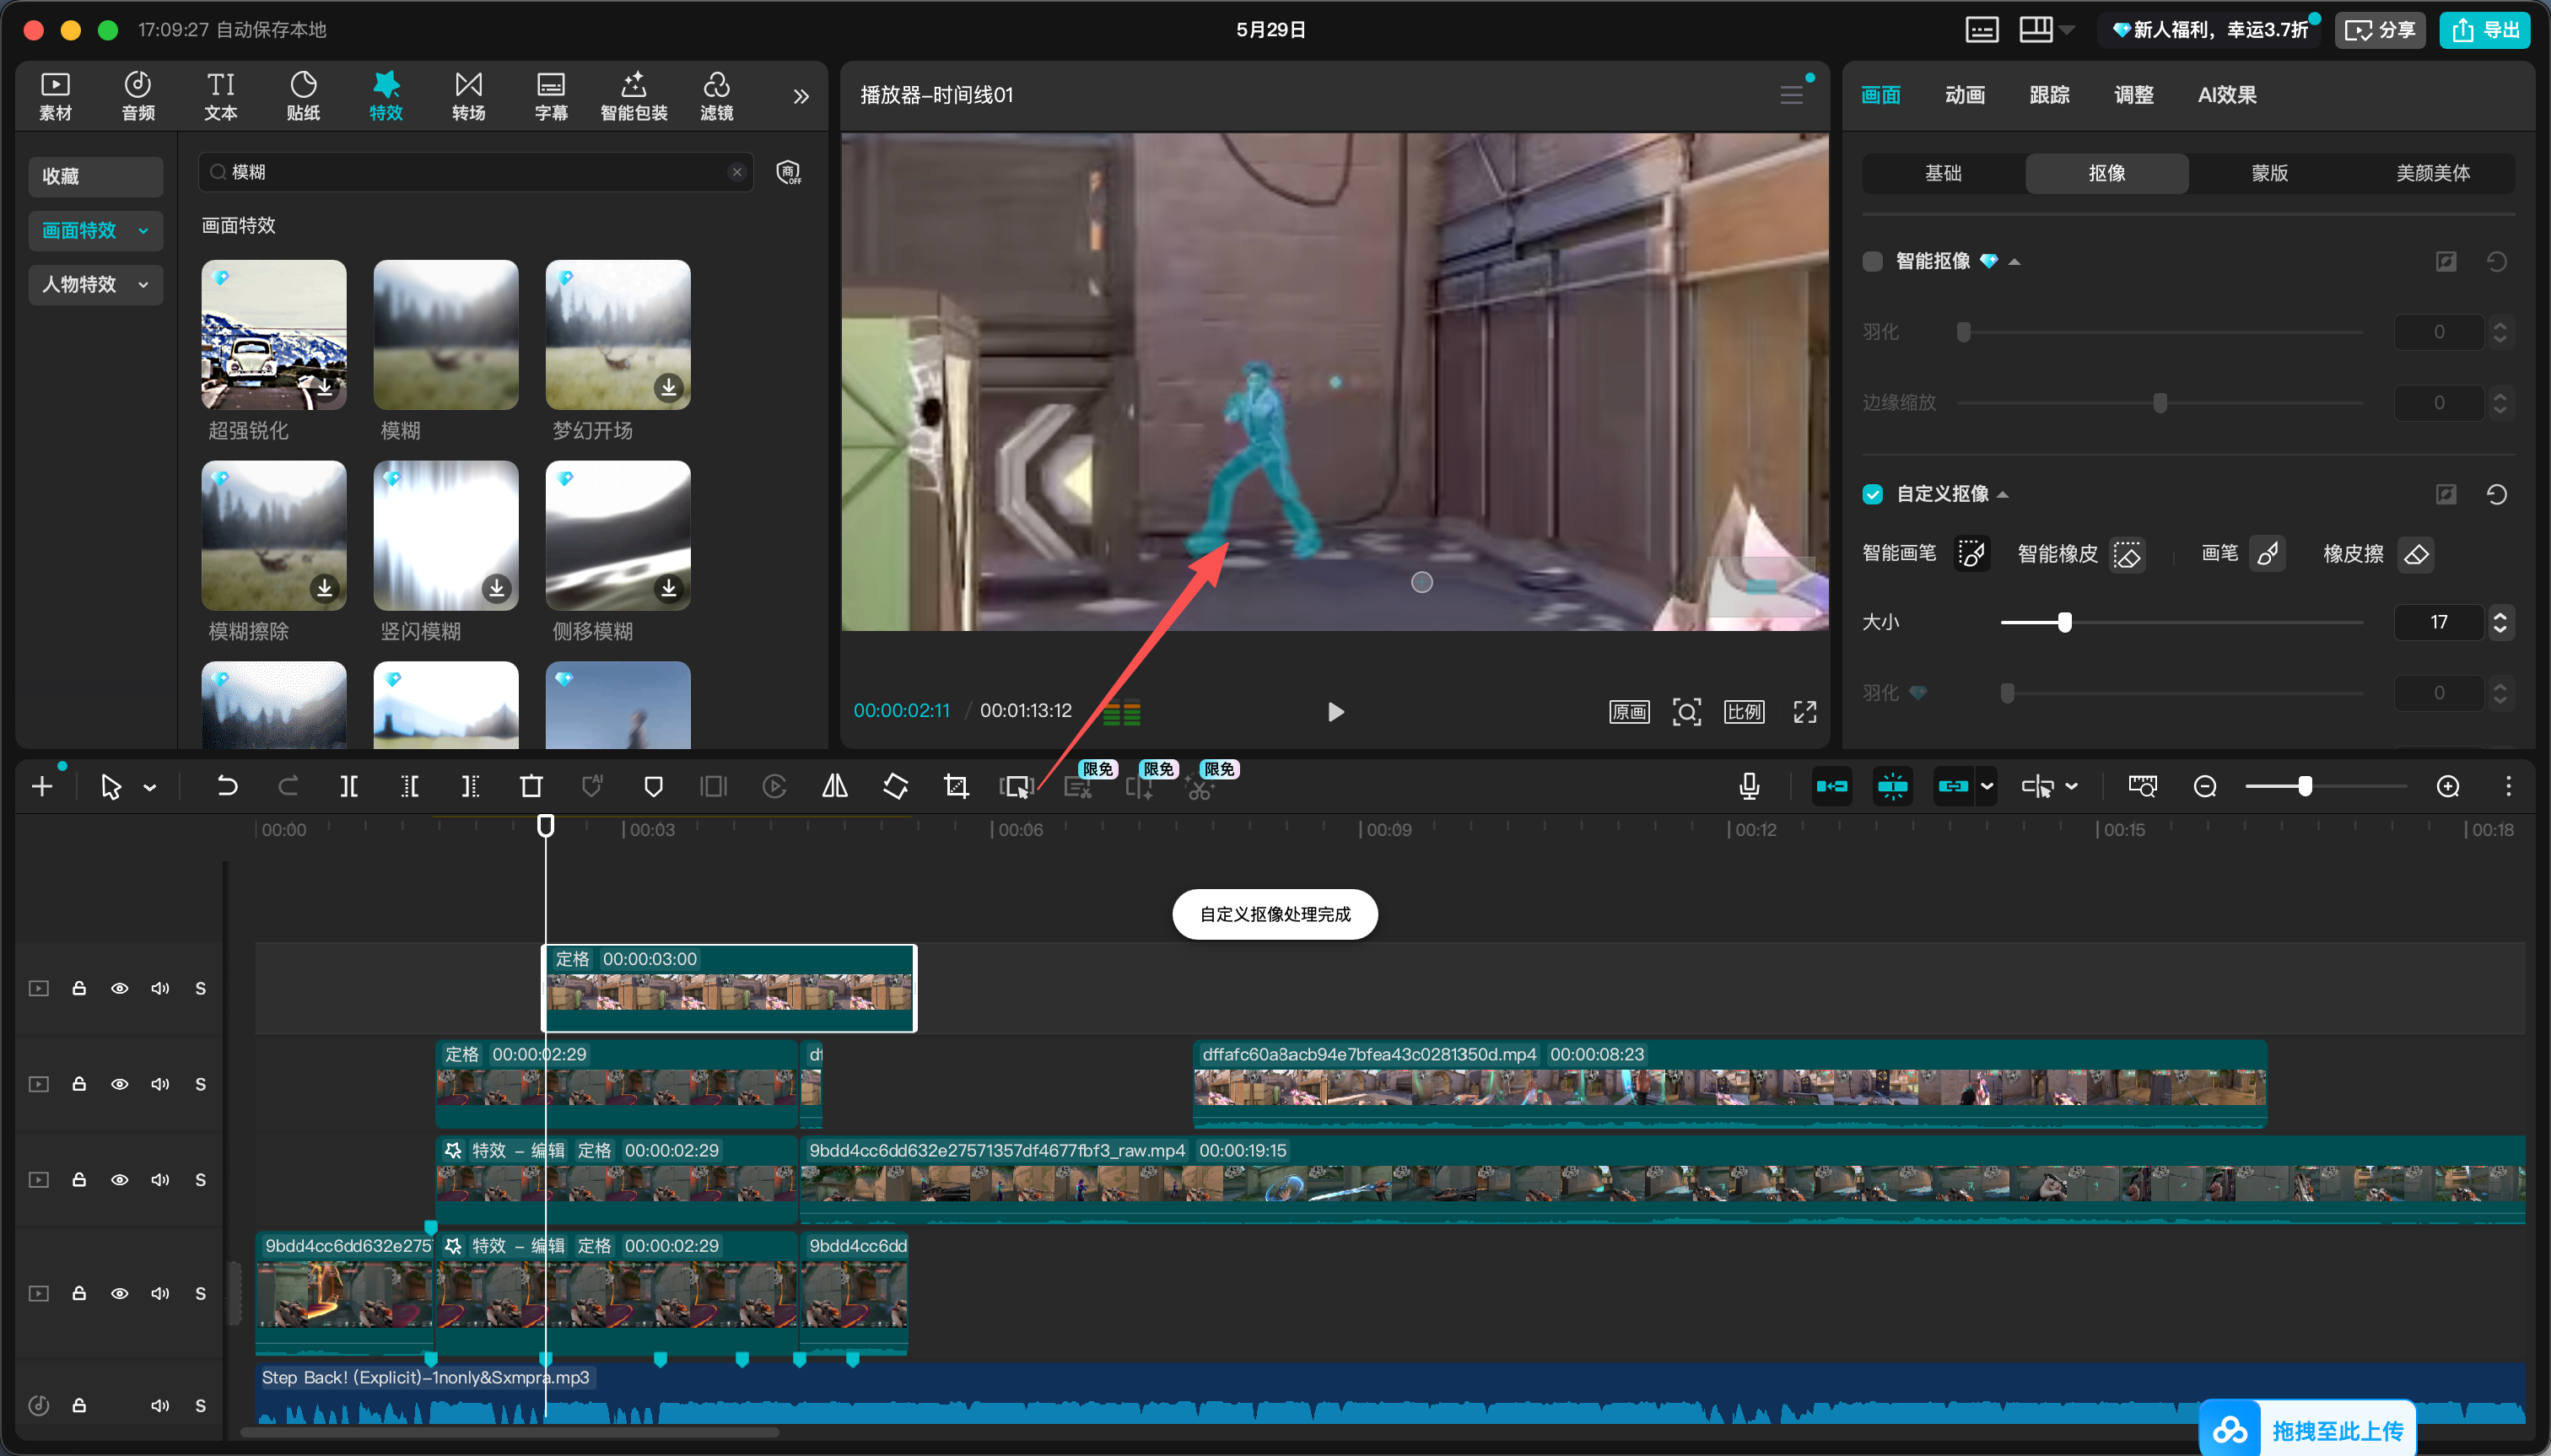Open the 收藏 favorites section
The image size is (2551, 1456).
point(95,177)
